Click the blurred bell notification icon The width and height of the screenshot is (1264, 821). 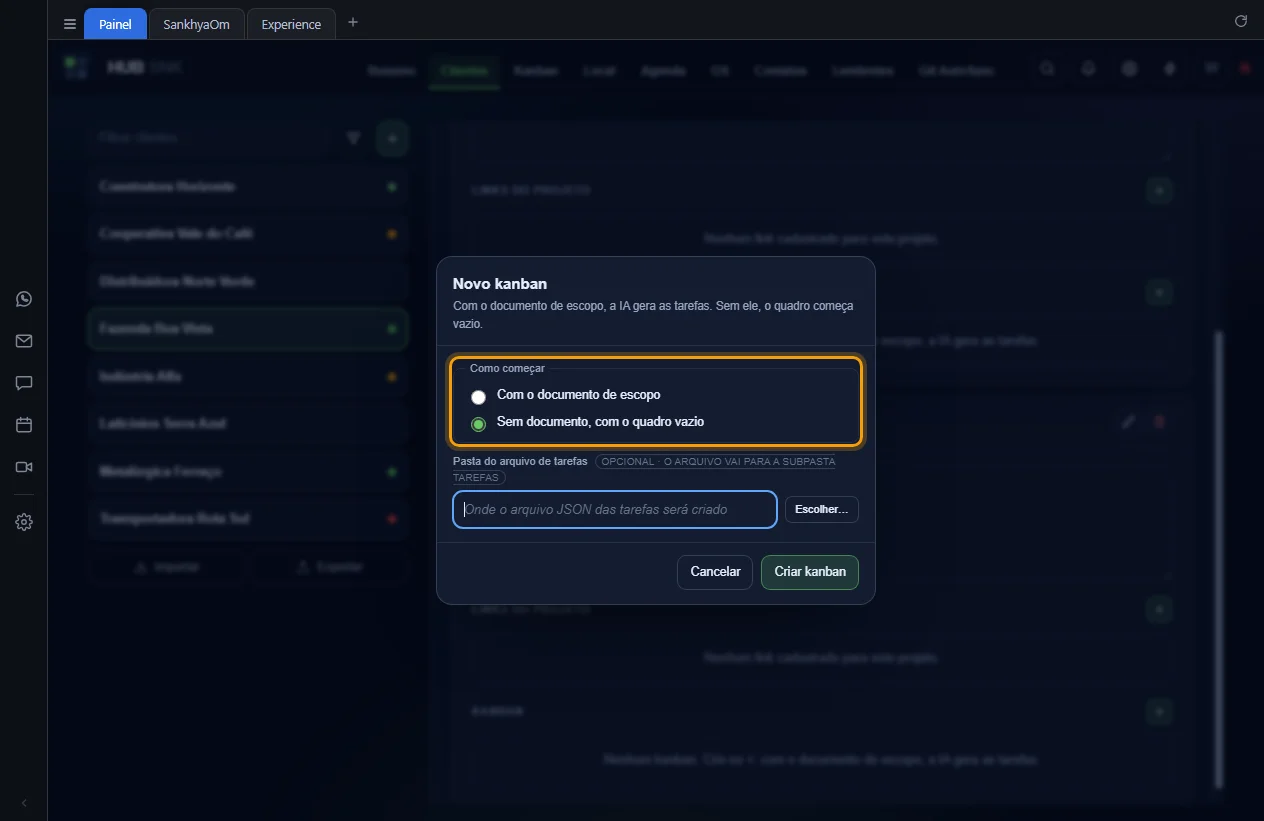[x=1088, y=69]
